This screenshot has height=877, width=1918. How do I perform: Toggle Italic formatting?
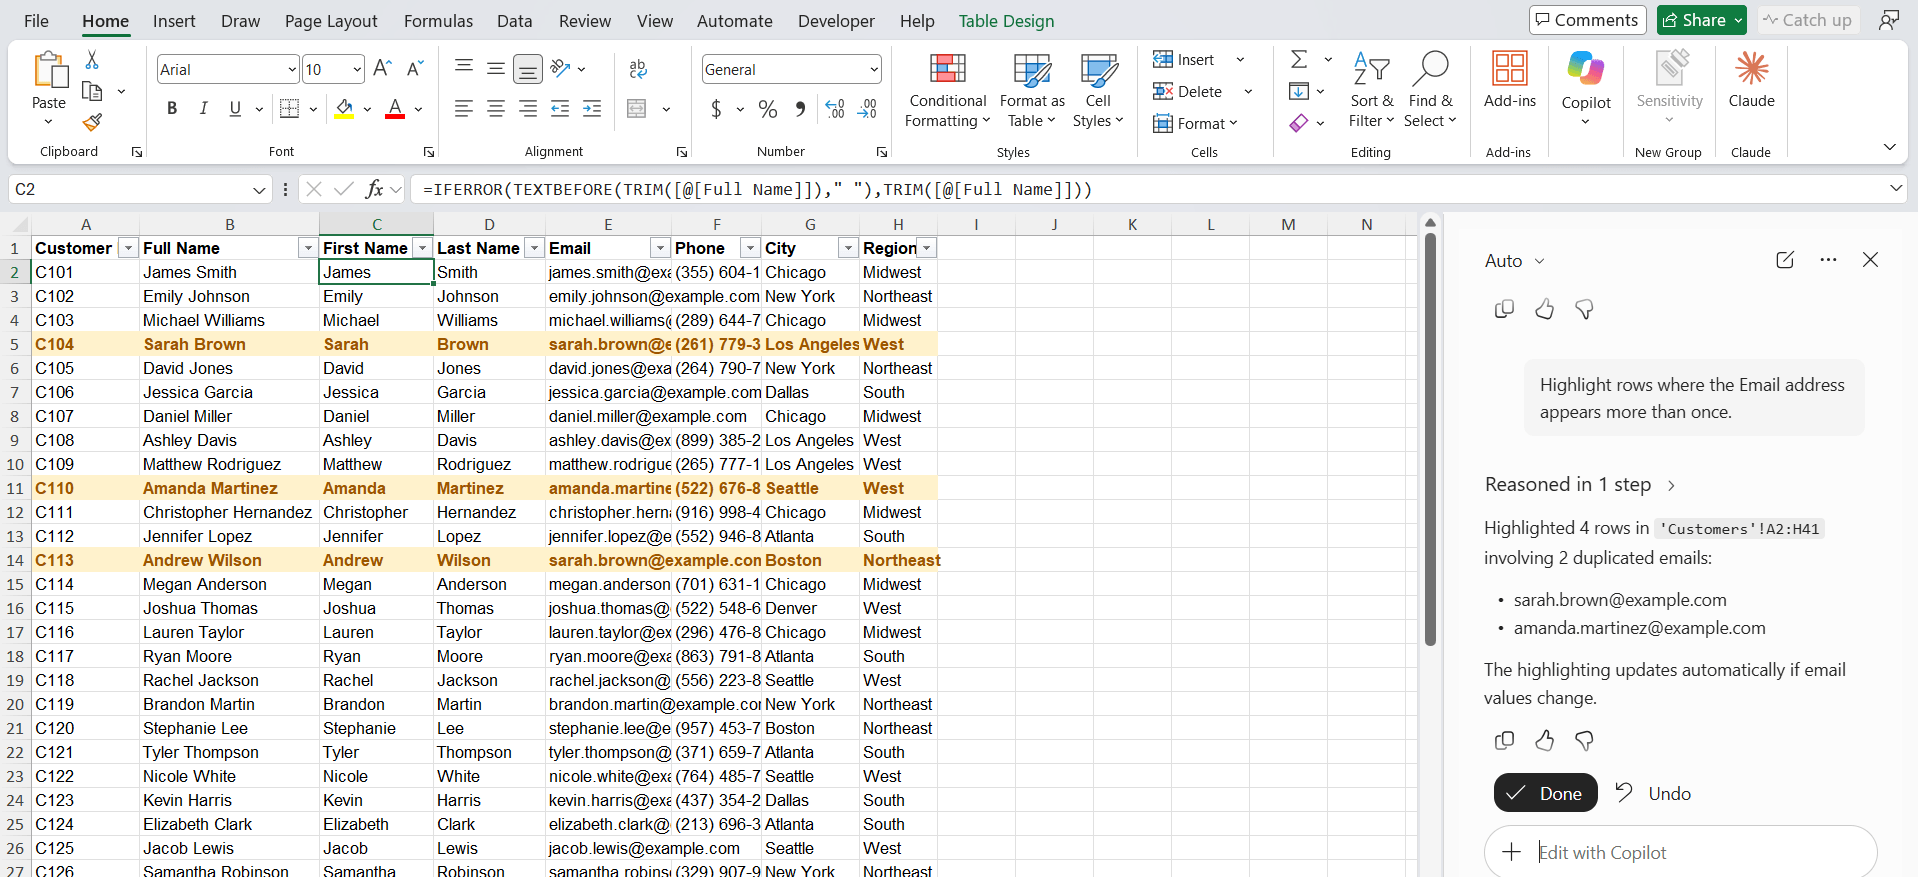204,108
